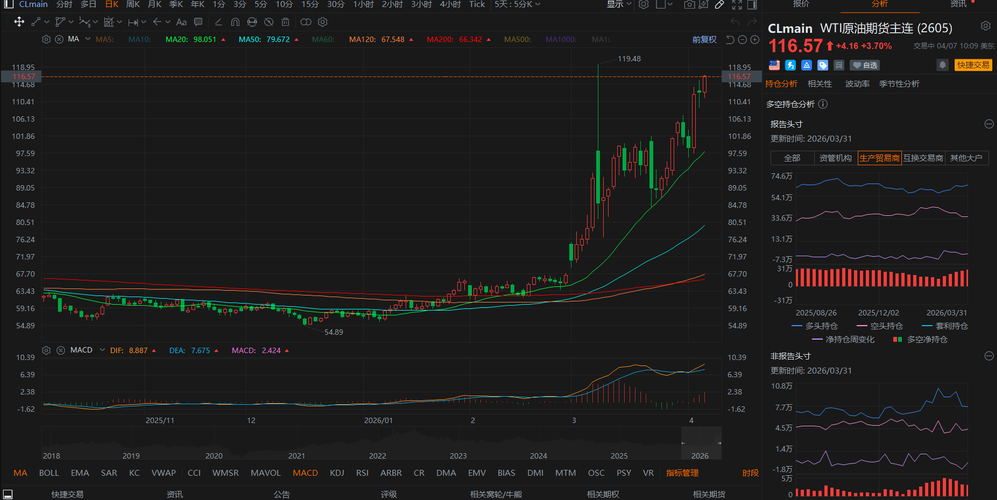Collapse the 报告头寸 section

click(989, 123)
